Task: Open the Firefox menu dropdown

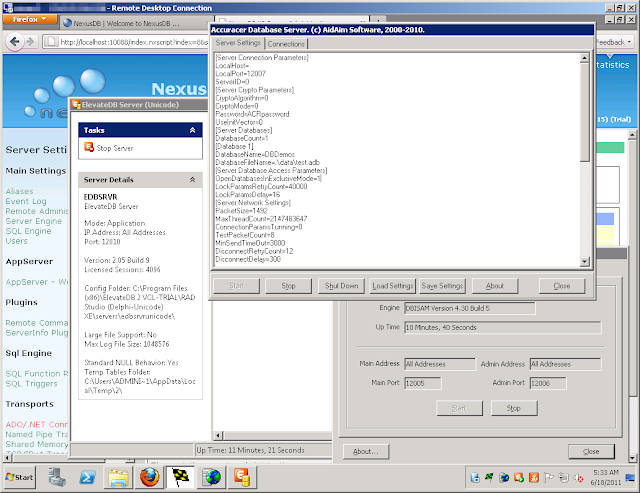Action: click(x=30, y=19)
